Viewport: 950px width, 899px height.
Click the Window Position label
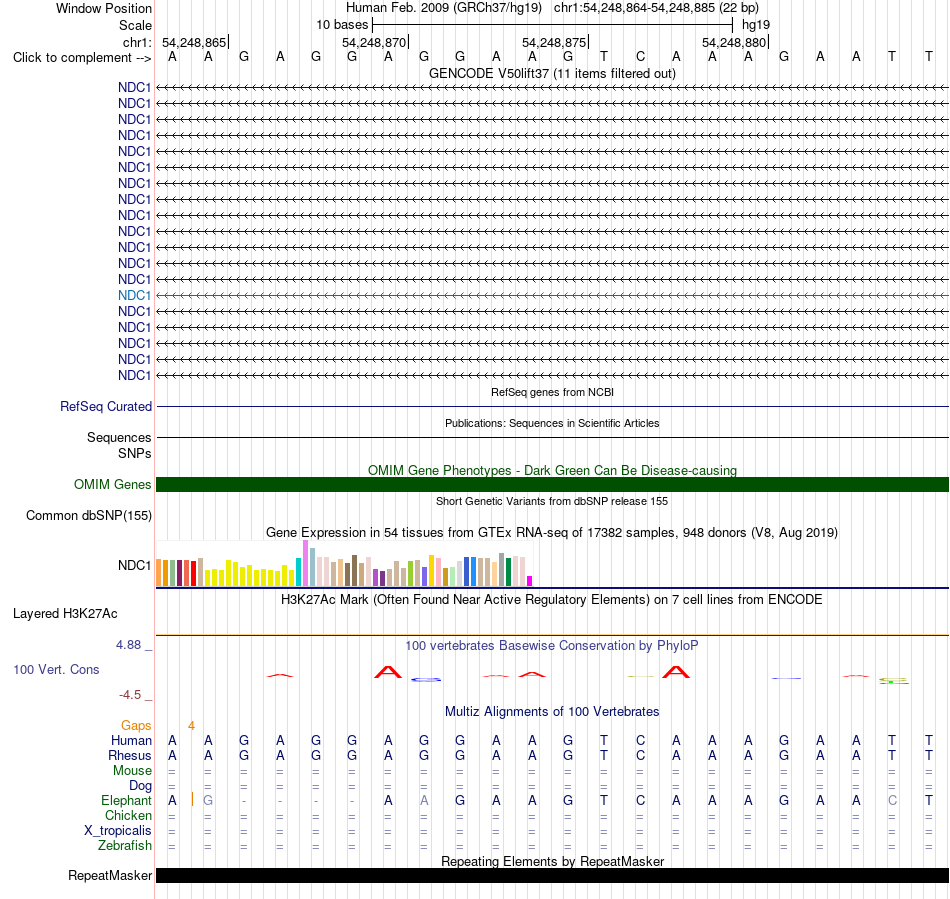click(104, 8)
